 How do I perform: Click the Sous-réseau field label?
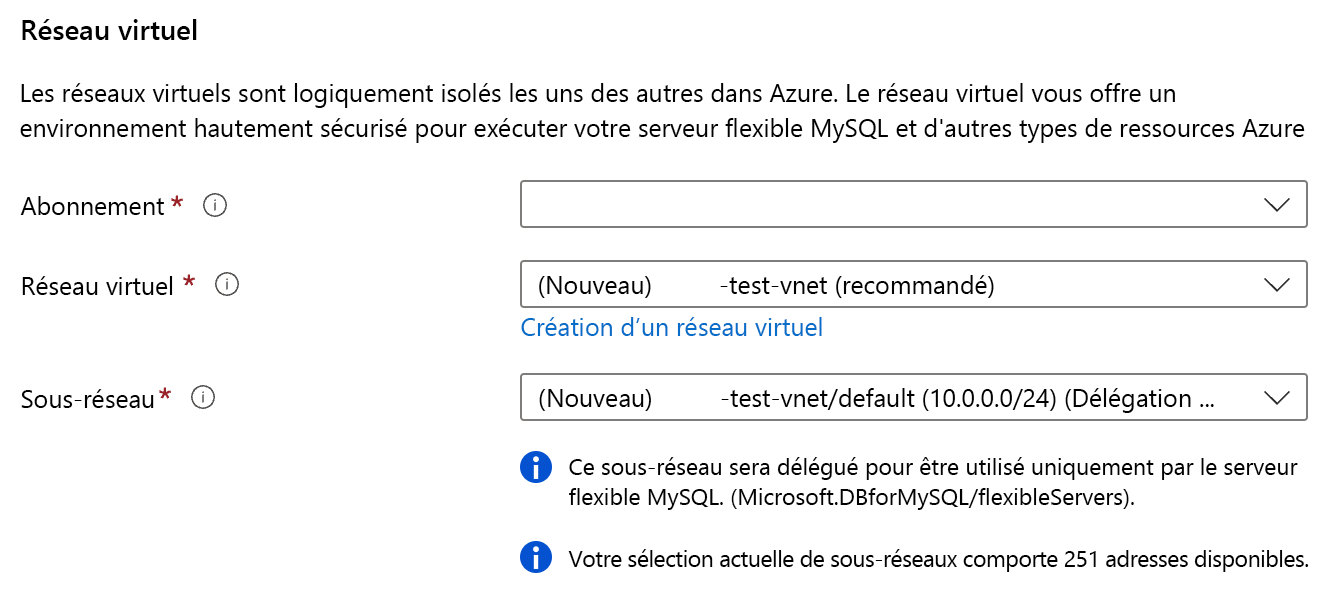(x=87, y=399)
